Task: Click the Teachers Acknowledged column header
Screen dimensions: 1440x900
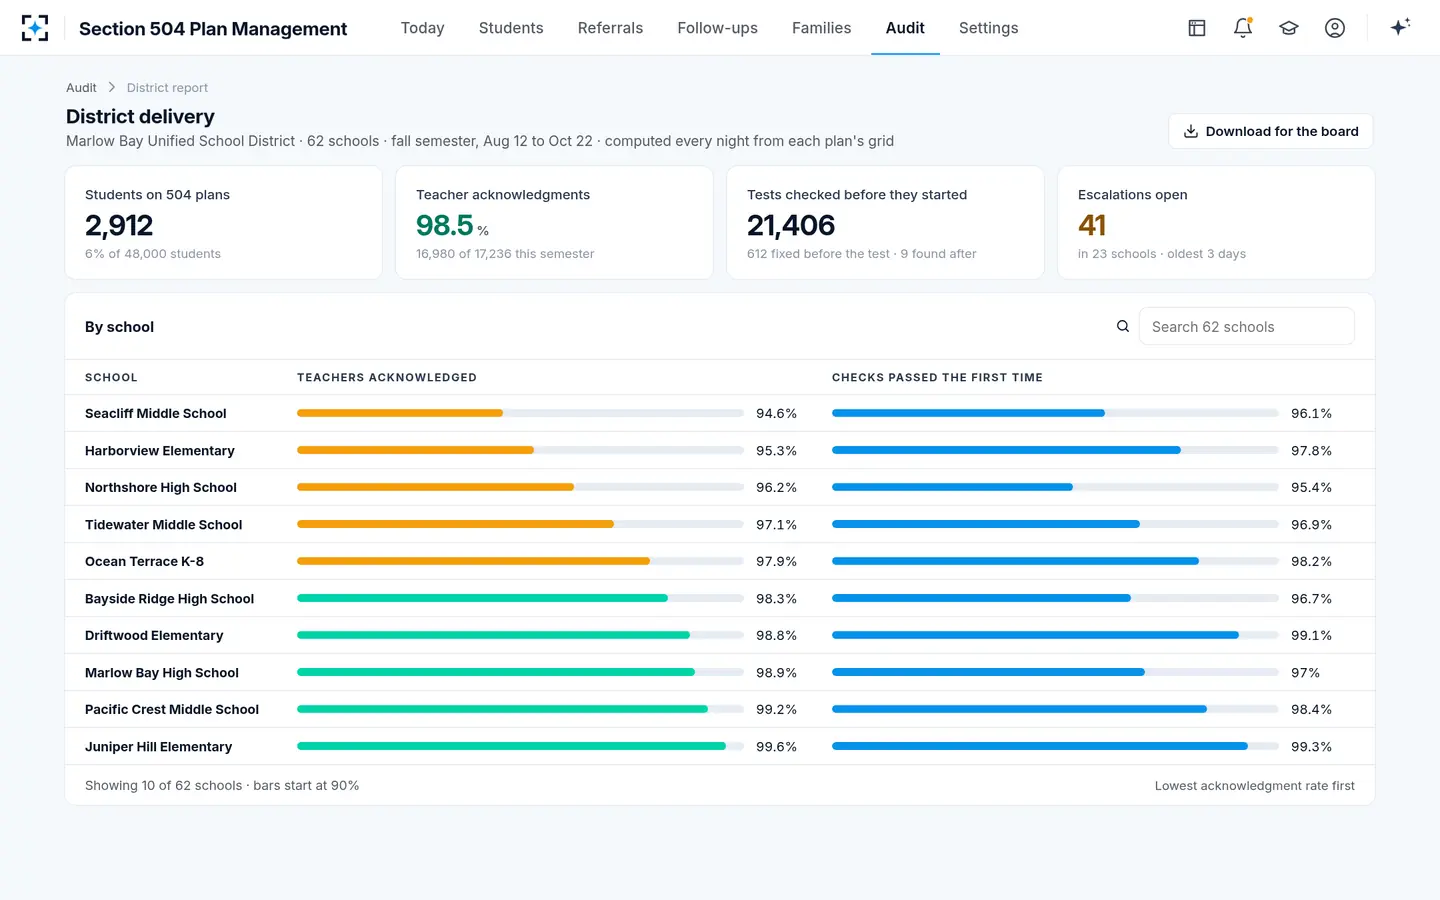Action: (387, 378)
